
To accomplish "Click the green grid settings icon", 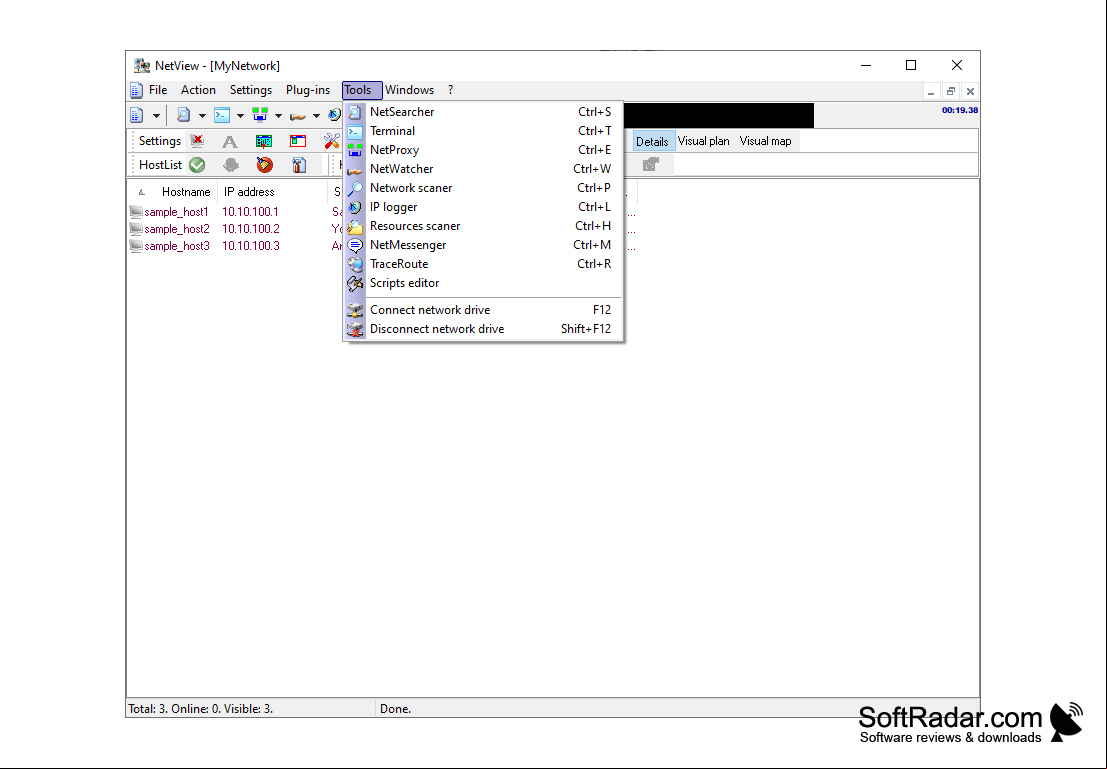I will tap(264, 141).
